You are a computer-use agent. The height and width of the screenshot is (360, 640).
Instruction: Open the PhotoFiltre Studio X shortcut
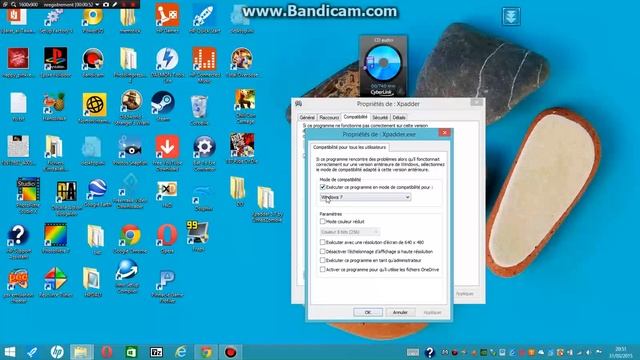[x=28, y=195]
